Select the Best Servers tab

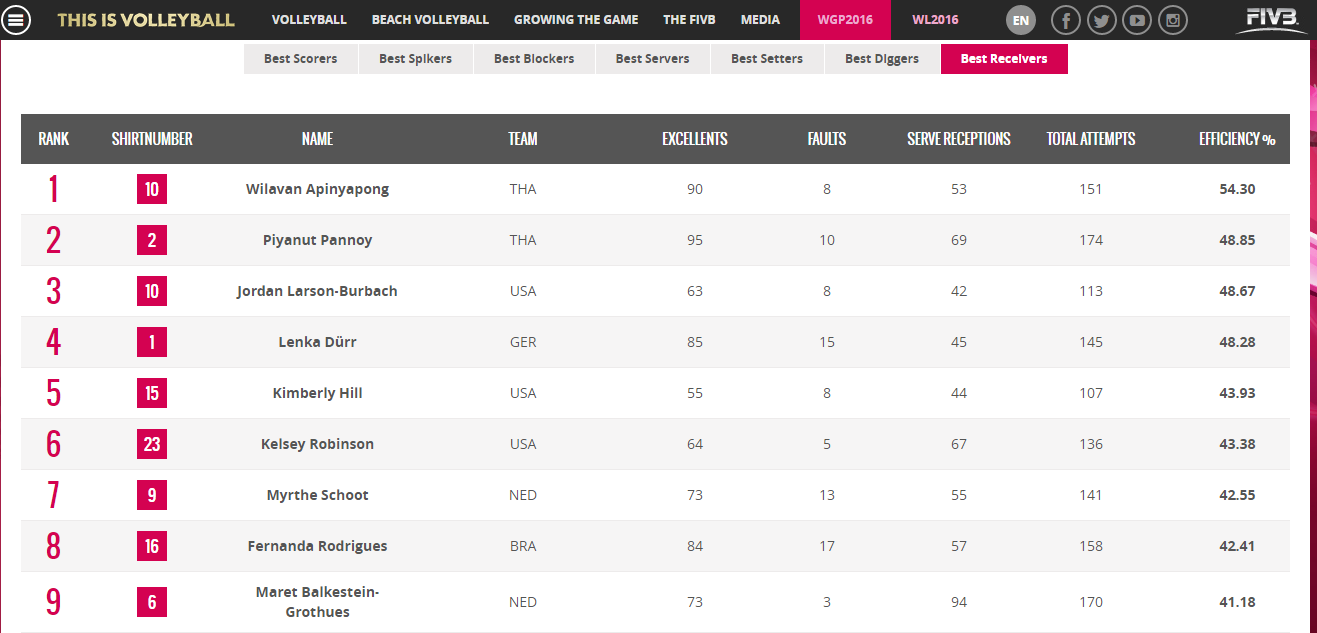point(652,59)
